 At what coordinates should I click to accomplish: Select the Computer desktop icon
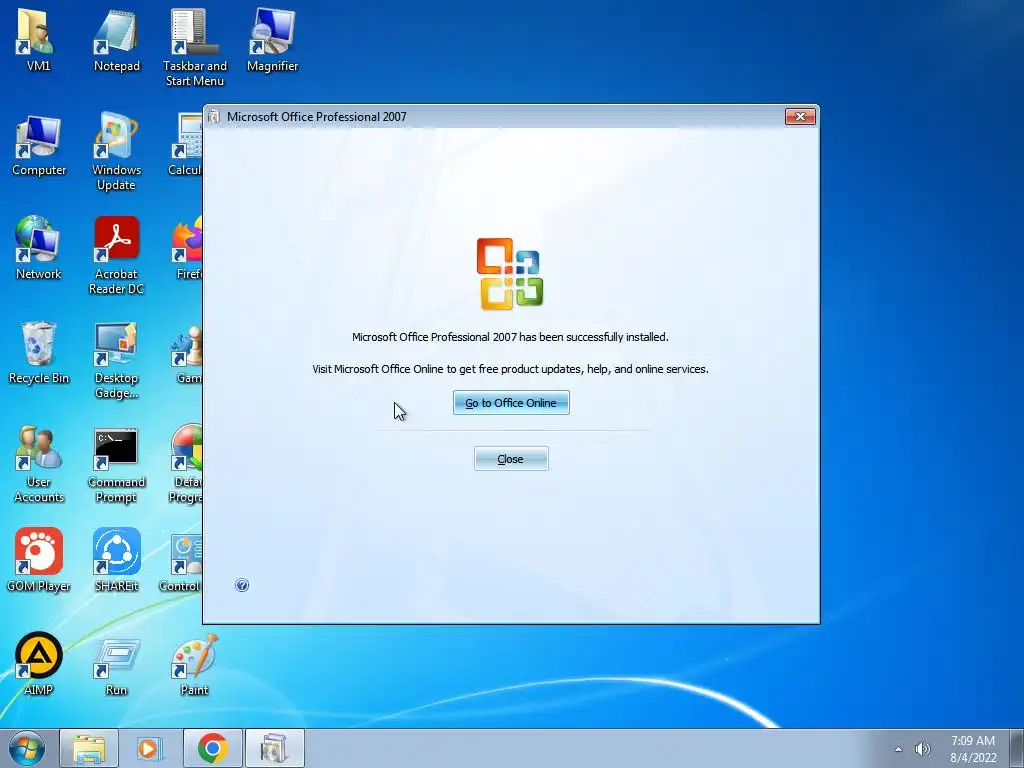pyautogui.click(x=39, y=146)
